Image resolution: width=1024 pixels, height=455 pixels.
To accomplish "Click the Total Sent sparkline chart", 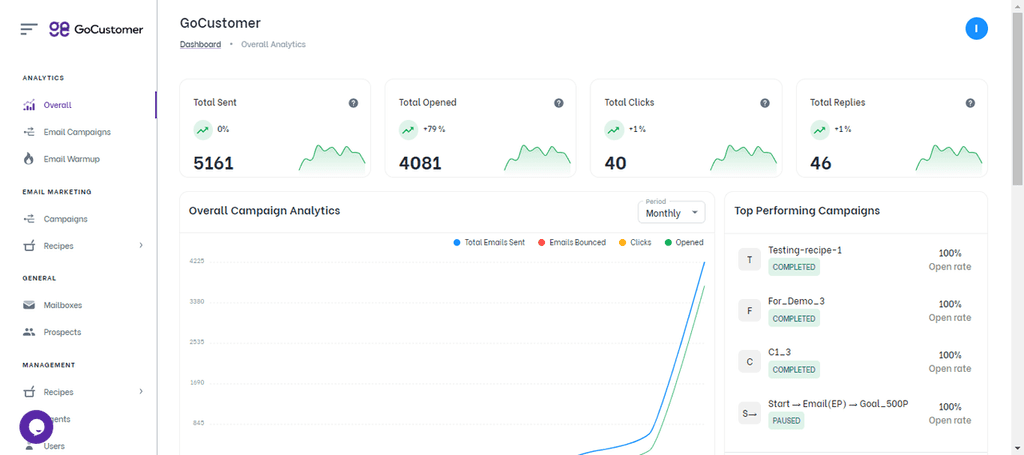I will (332, 158).
